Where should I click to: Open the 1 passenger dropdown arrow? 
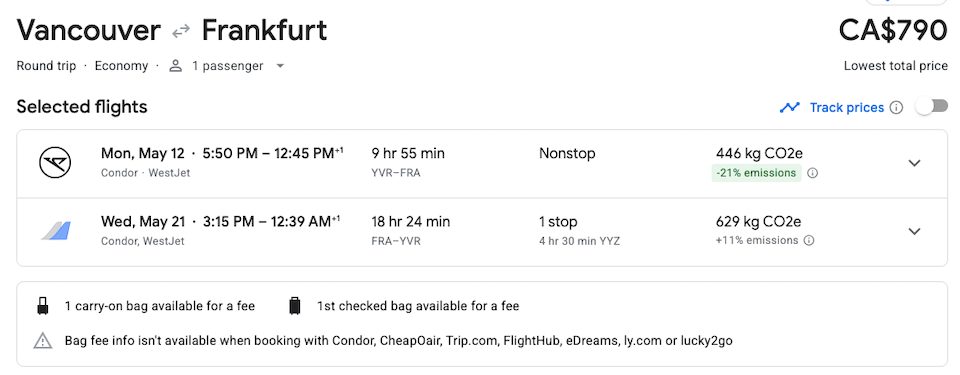280,66
